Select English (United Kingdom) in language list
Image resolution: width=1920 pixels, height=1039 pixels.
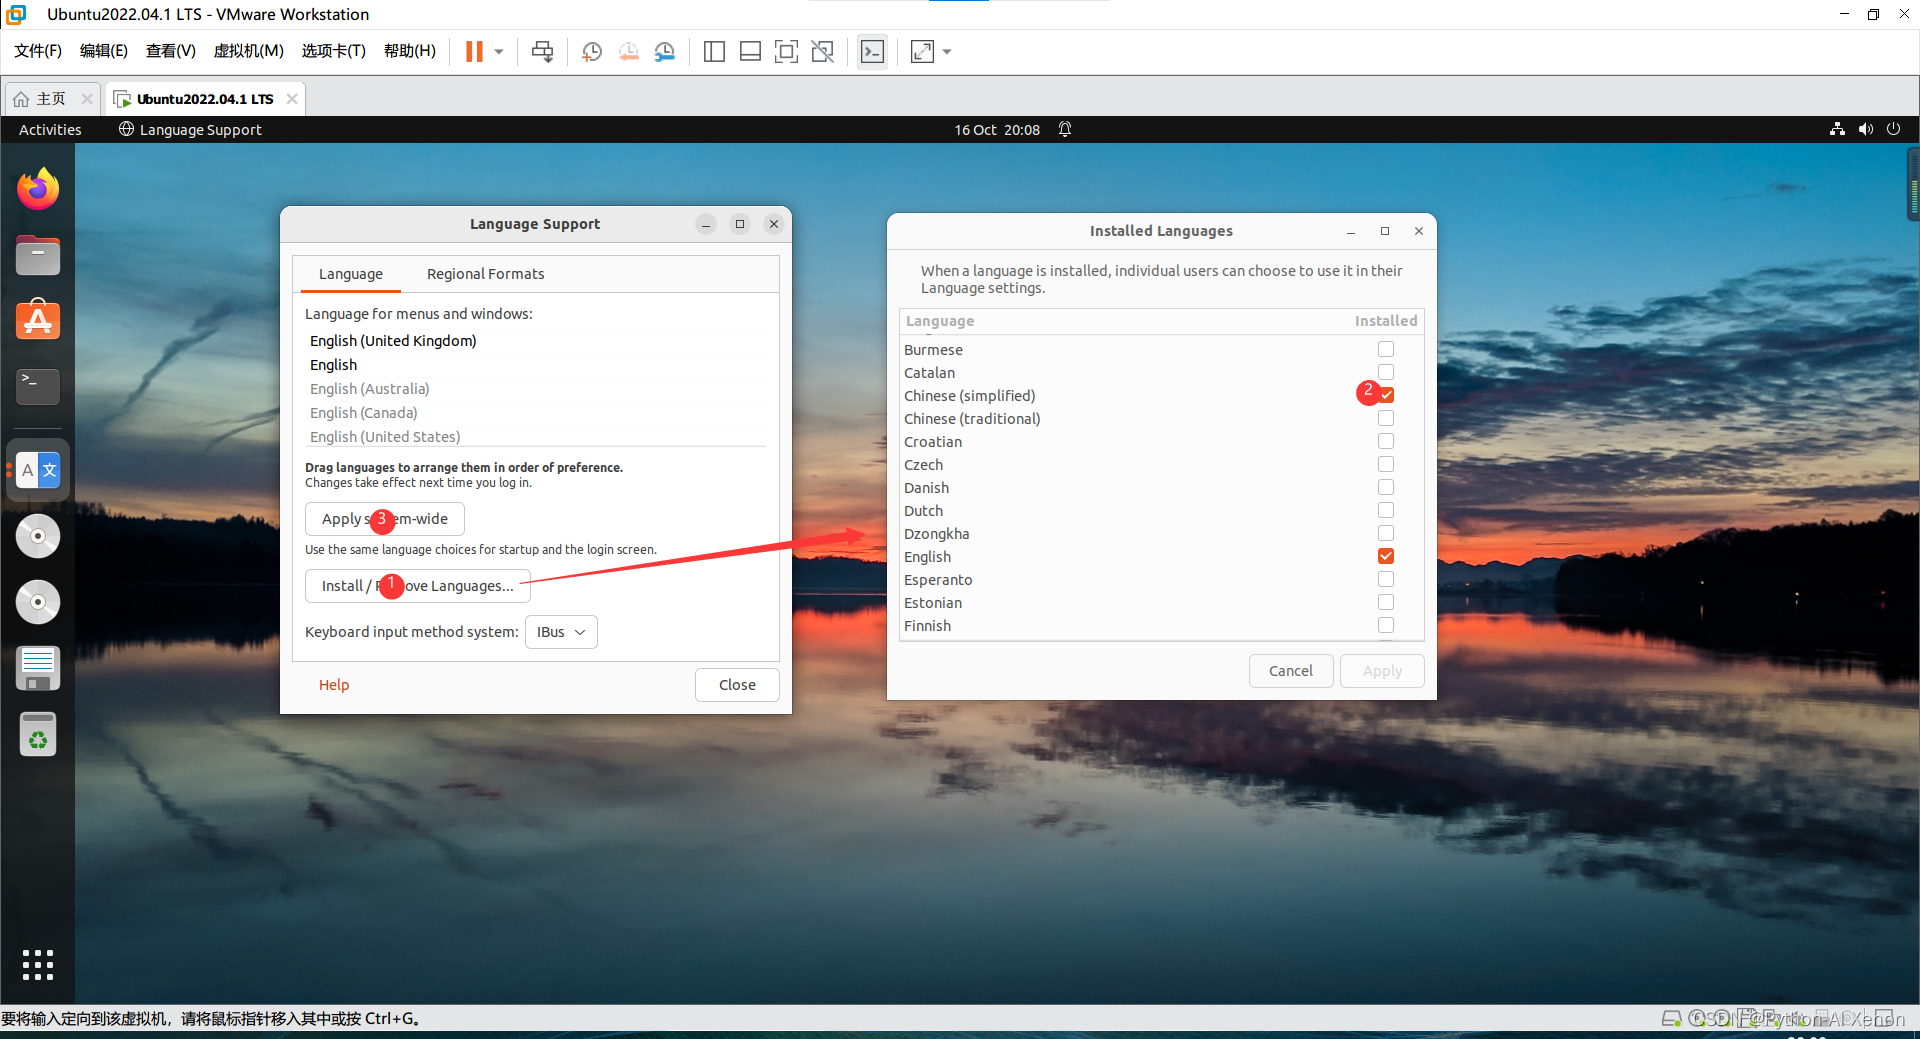535,341
